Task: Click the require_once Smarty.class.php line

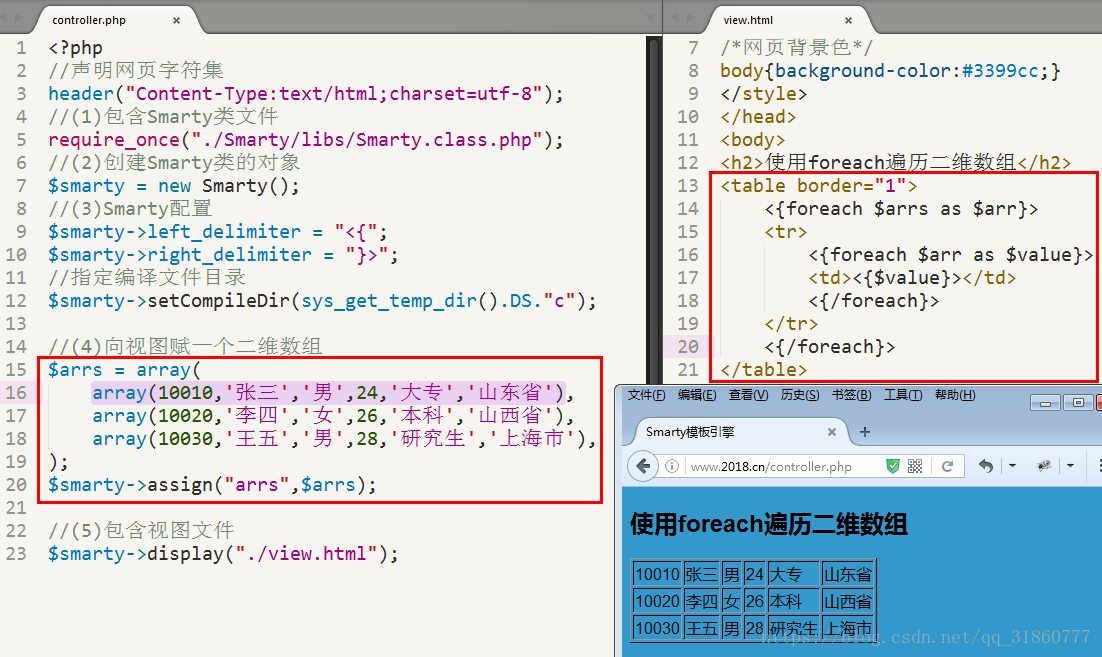Action: click(x=306, y=140)
